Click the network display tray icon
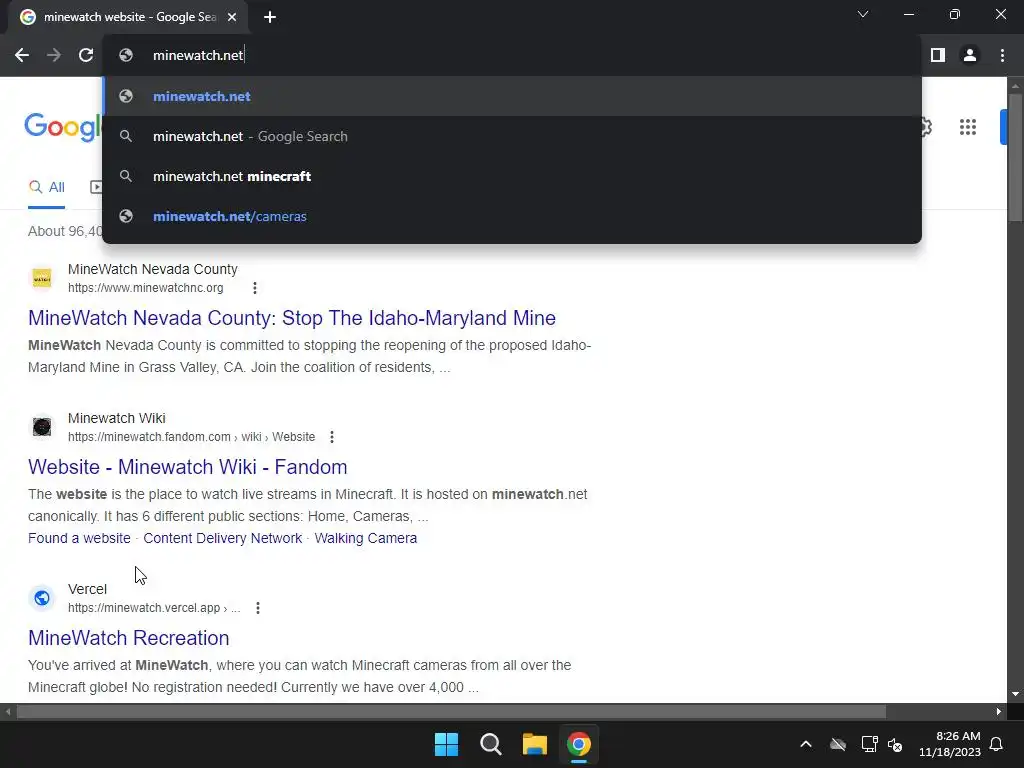This screenshot has width=1024, height=768. 869,744
